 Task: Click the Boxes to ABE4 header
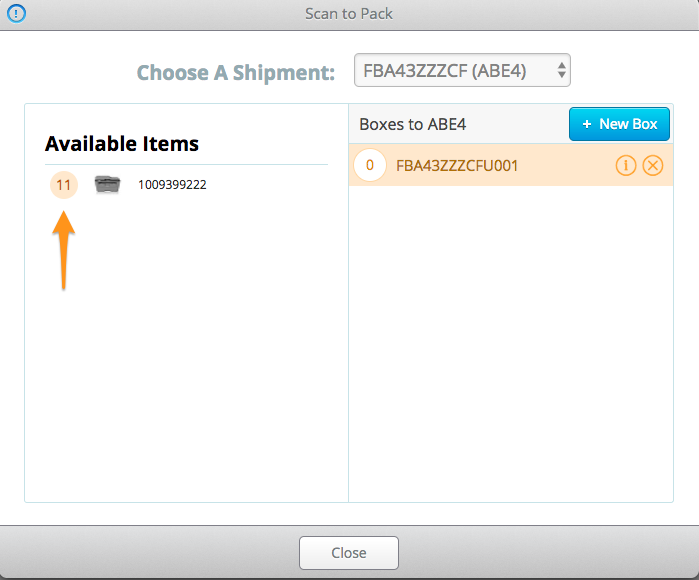point(412,124)
